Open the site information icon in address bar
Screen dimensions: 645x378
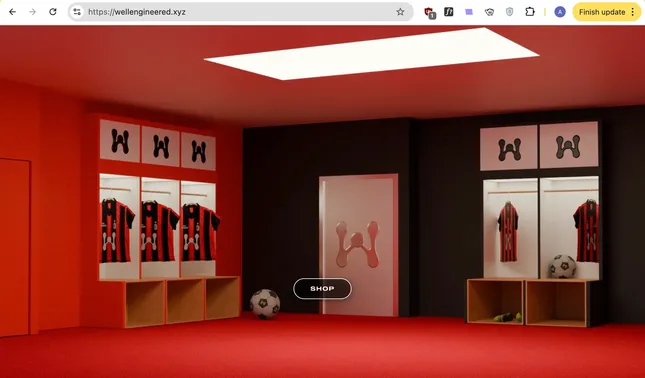(x=77, y=12)
